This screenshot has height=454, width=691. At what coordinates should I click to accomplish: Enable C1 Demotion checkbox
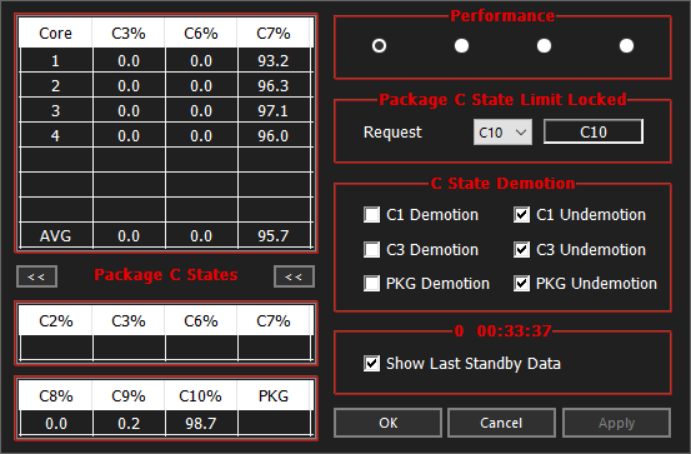372,215
